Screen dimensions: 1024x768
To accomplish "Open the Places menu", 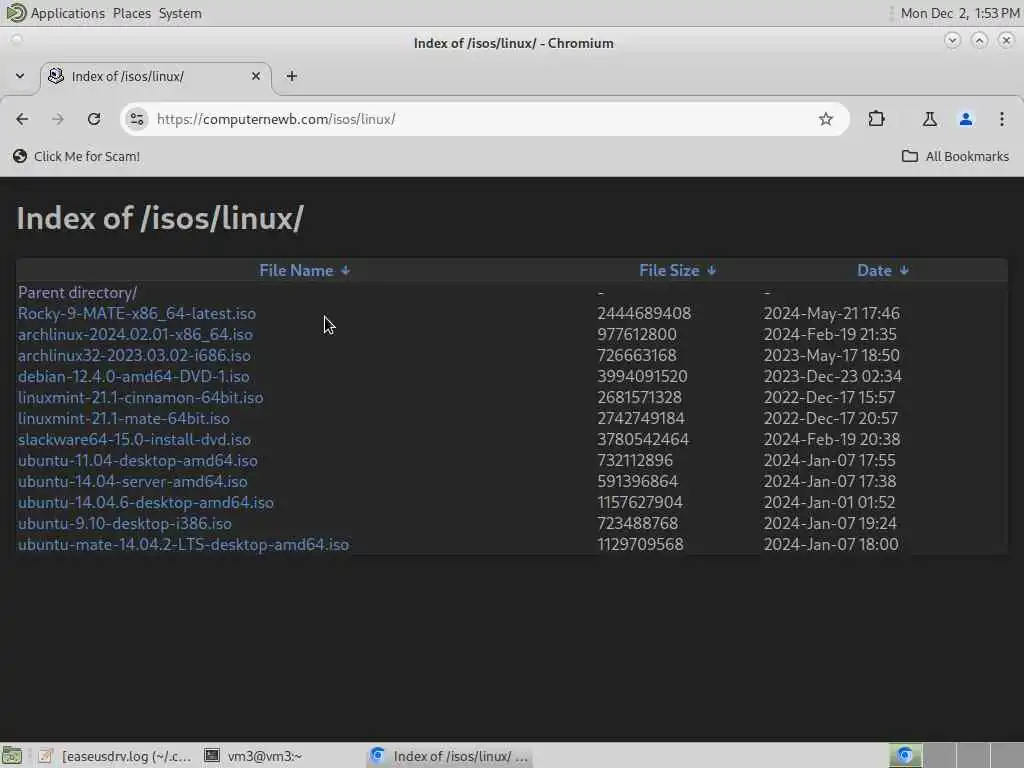I will coord(131,13).
